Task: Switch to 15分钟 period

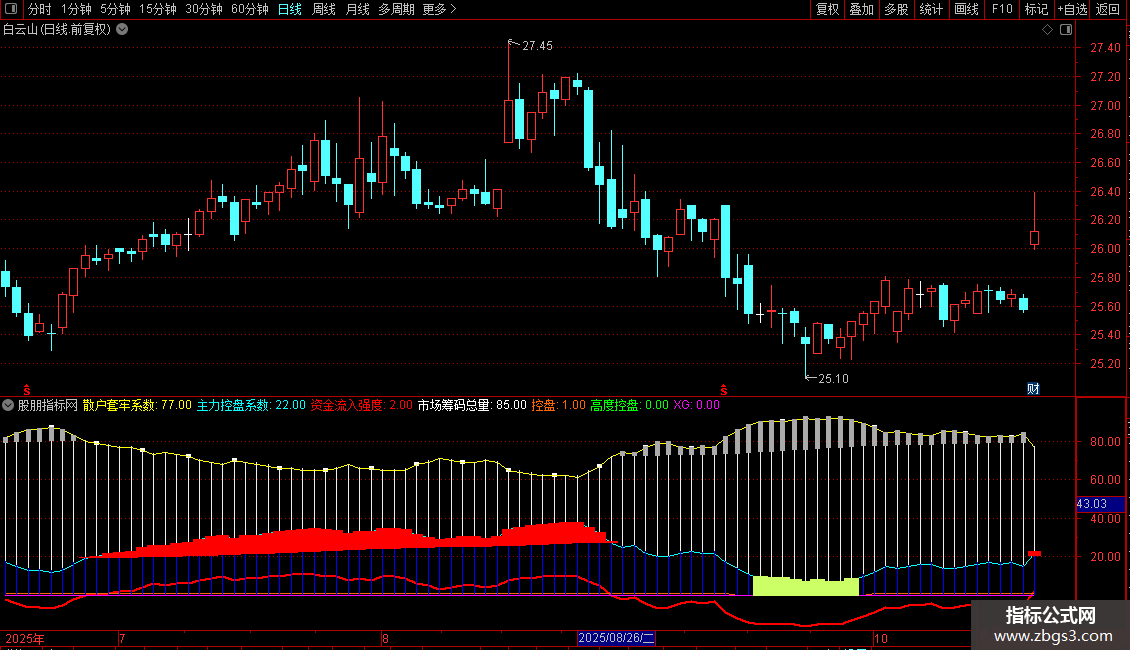Action: pos(158,9)
